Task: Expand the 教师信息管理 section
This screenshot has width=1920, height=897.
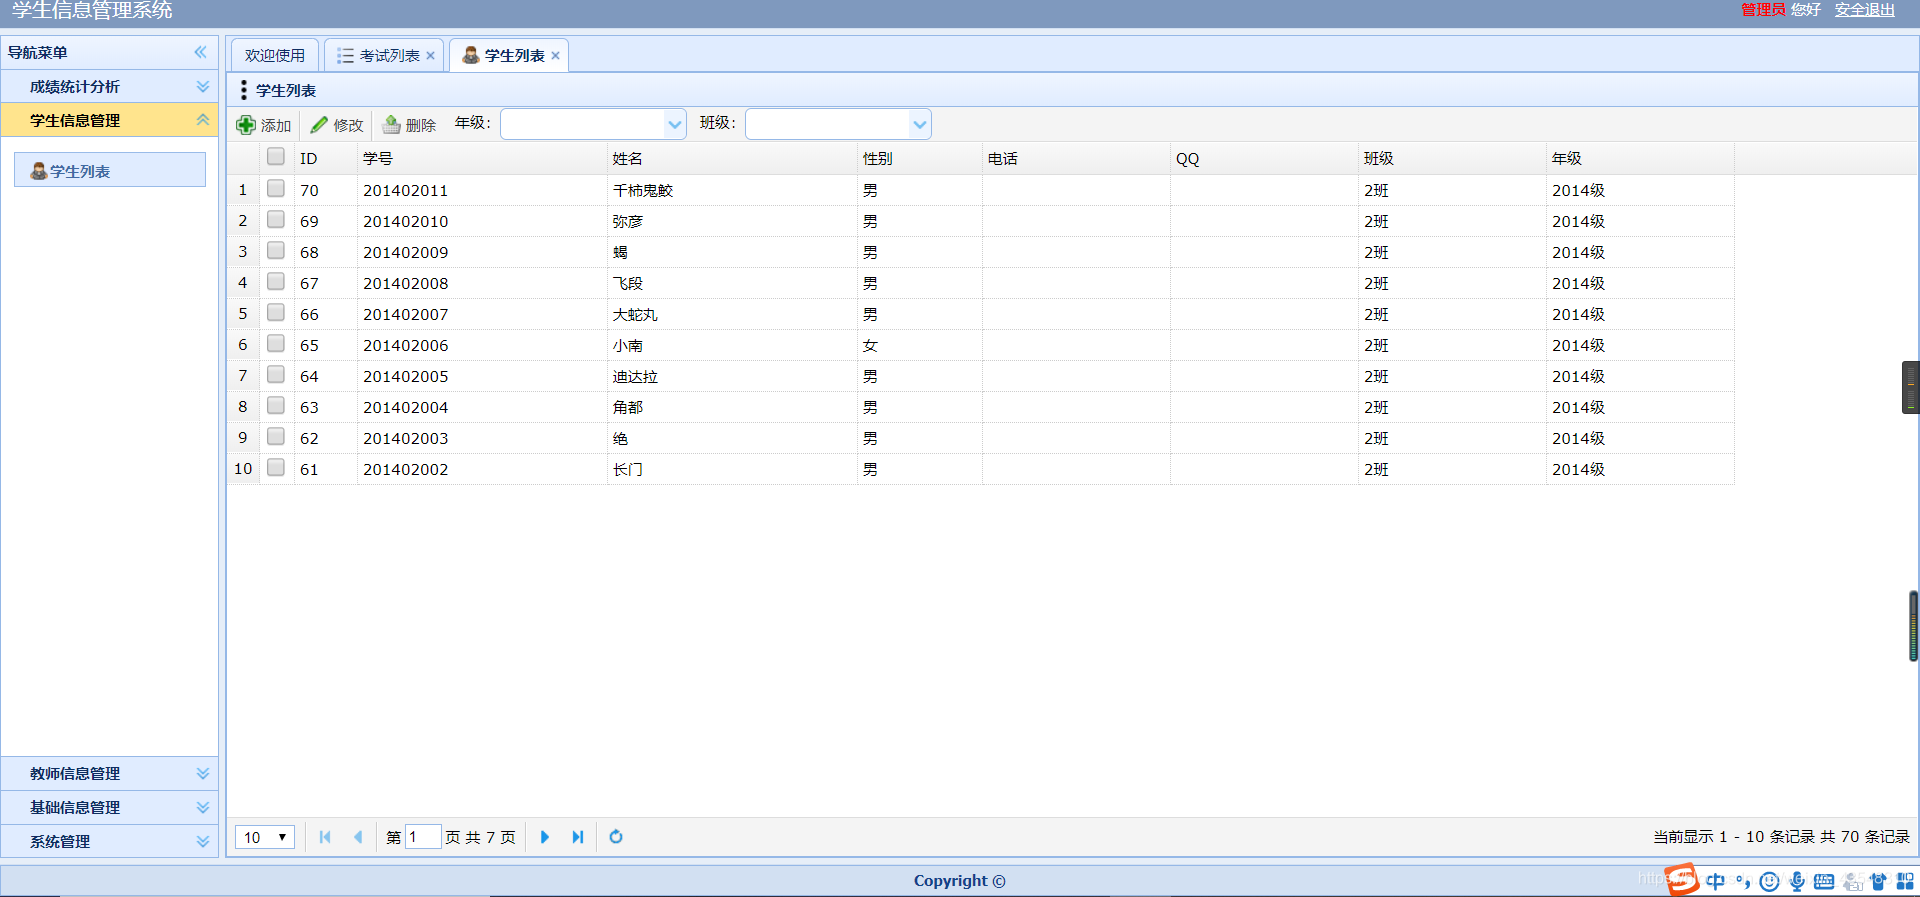Action: click(110, 773)
